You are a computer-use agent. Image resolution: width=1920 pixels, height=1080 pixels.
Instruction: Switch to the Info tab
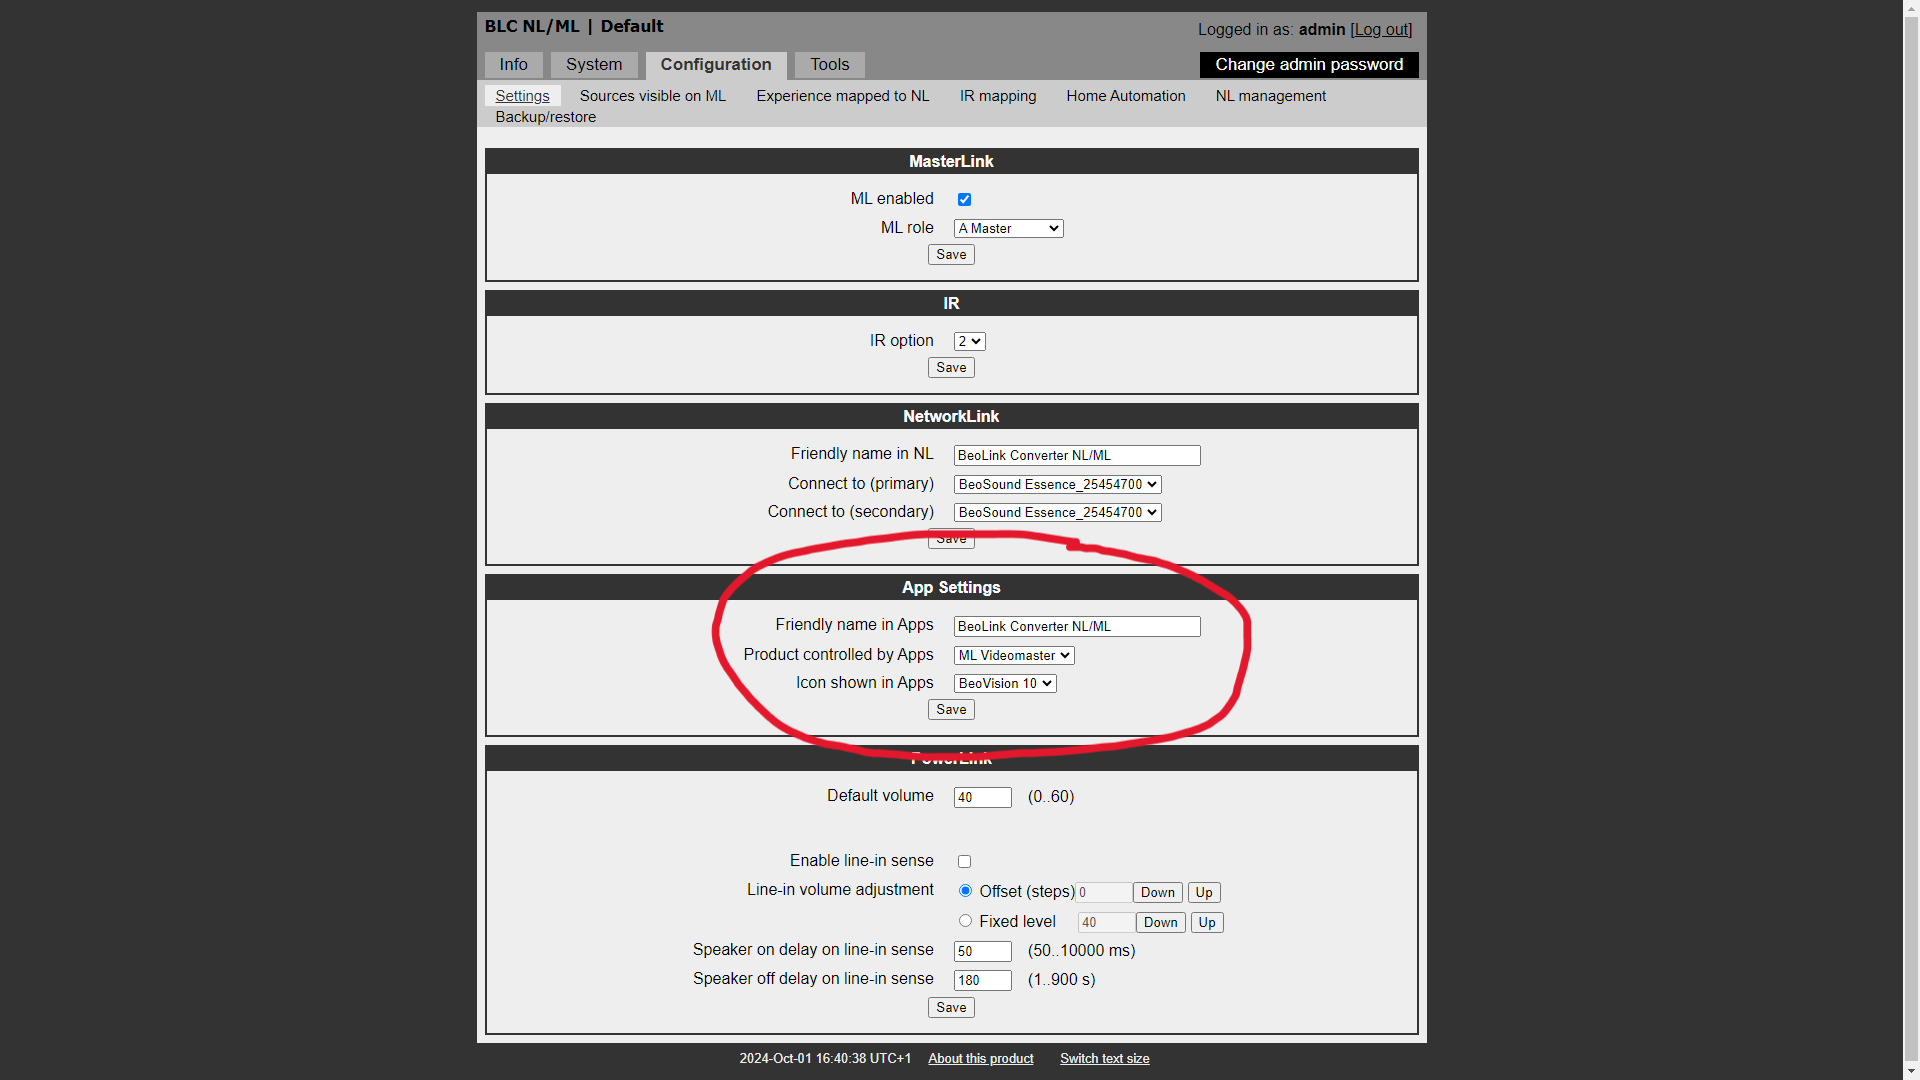pos(513,65)
